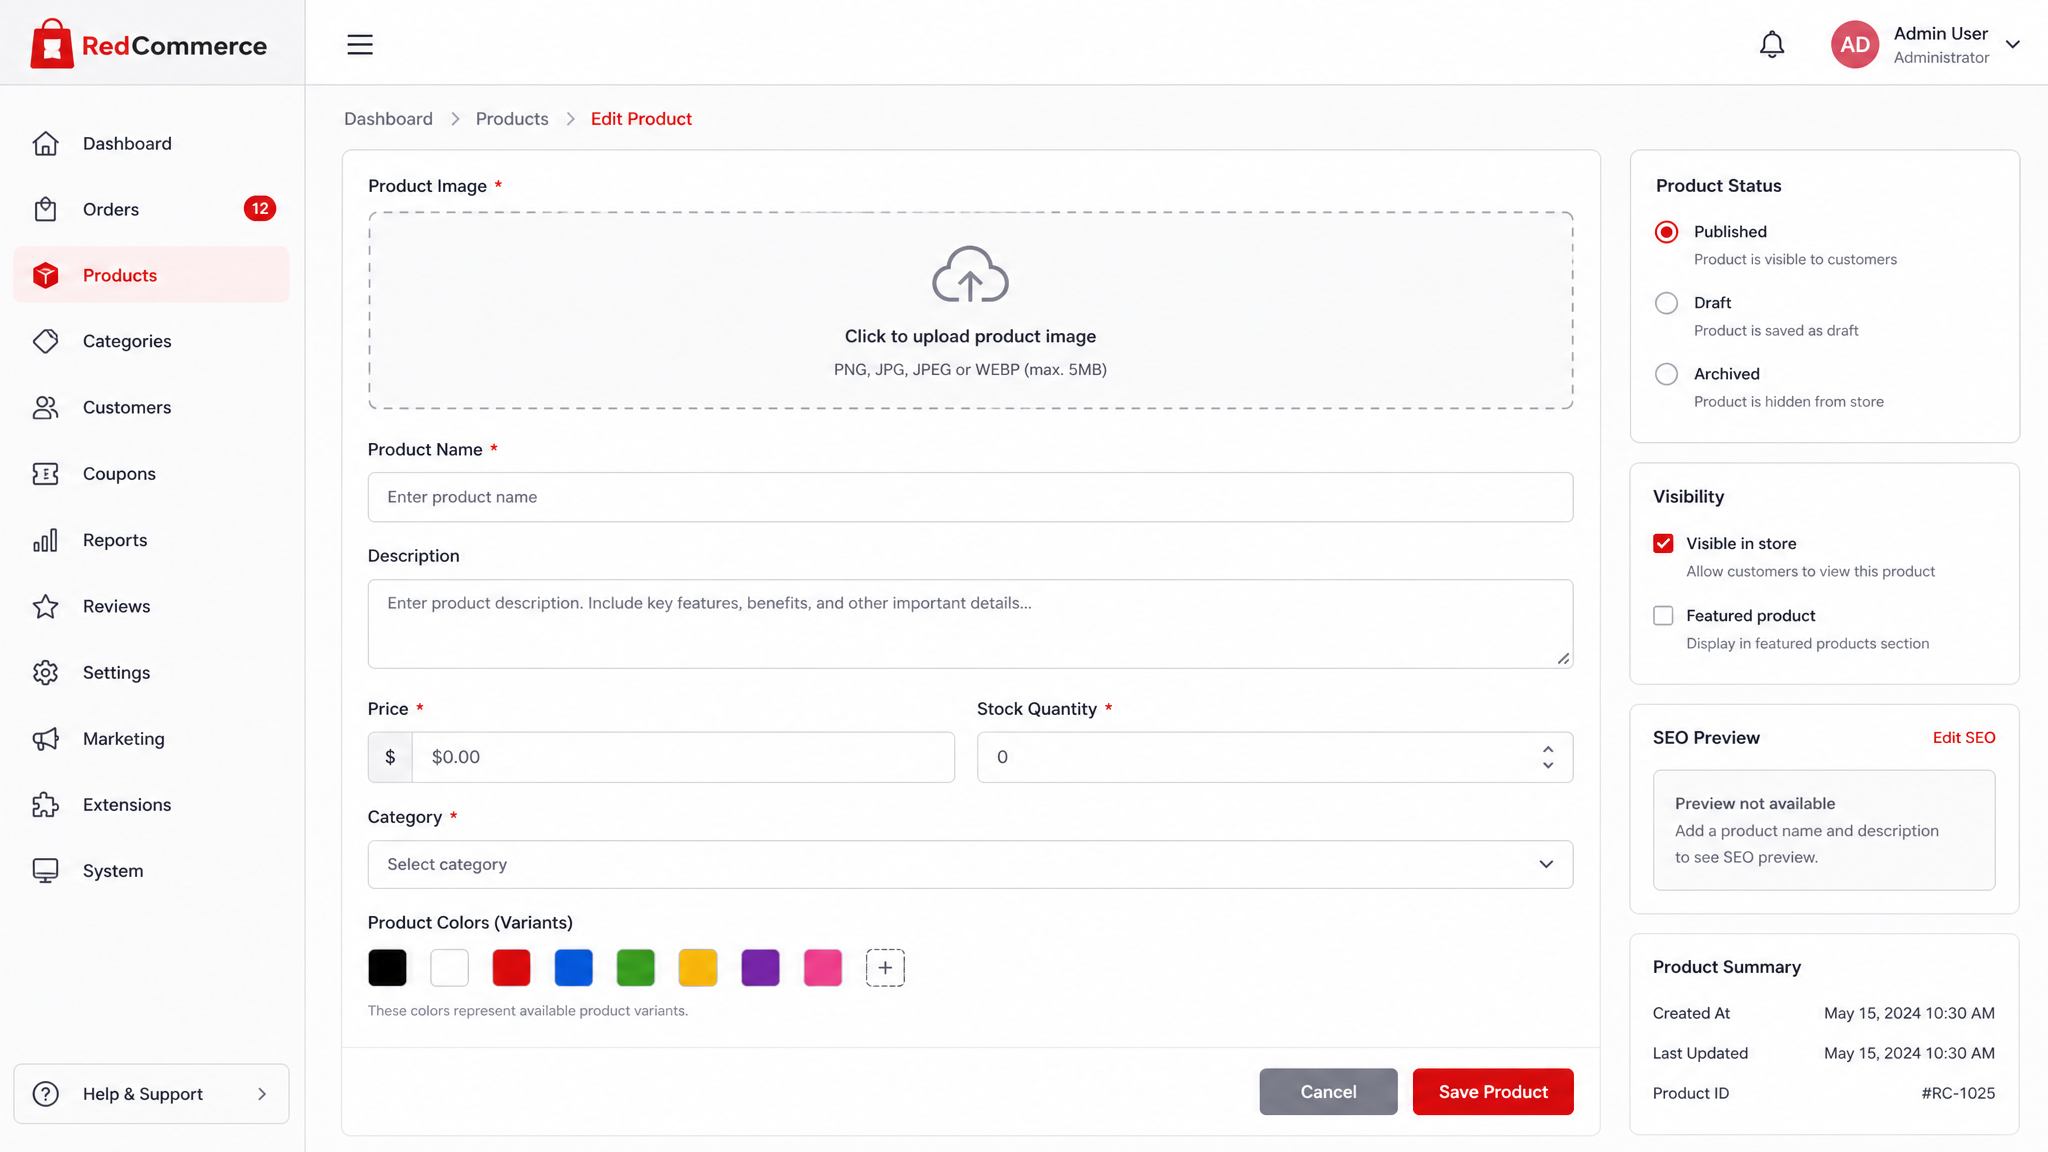Select the white color swatch
This screenshot has width=2048, height=1152.
point(449,968)
